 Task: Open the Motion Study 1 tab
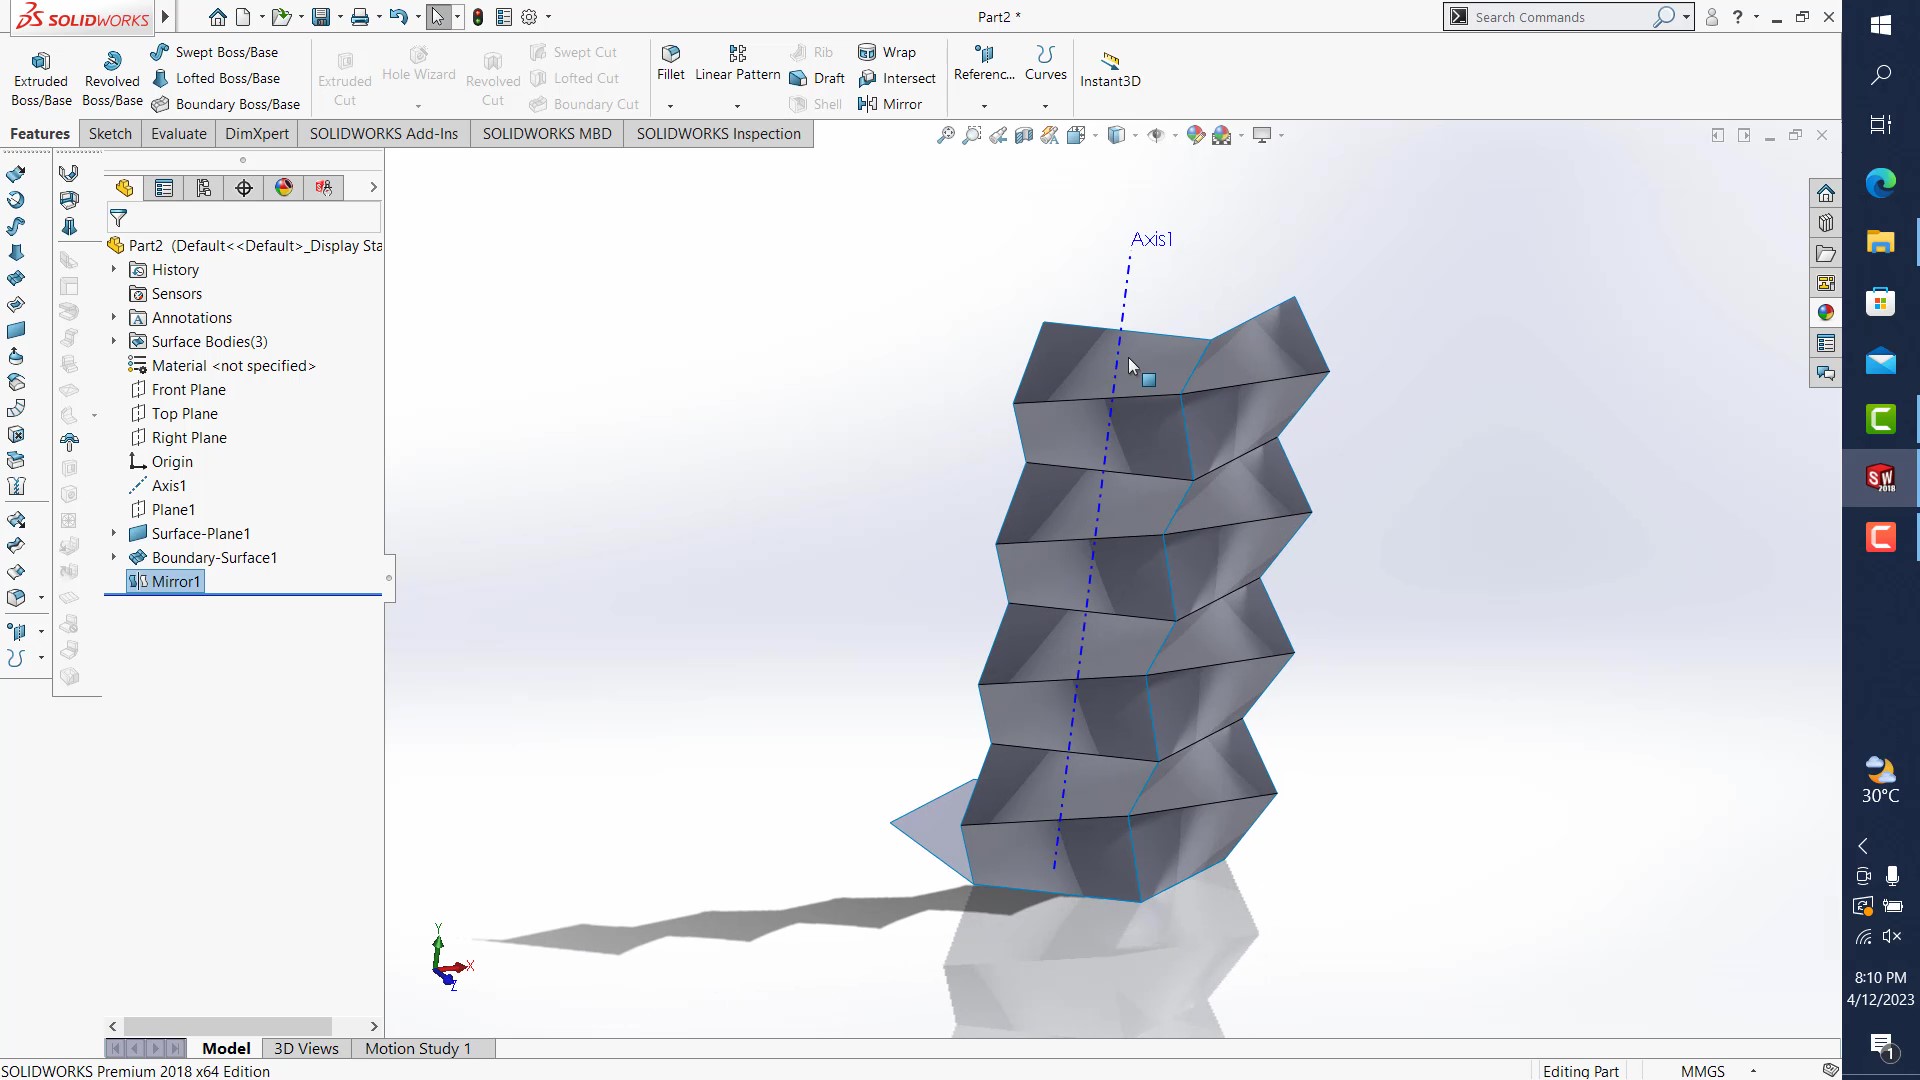click(417, 1048)
